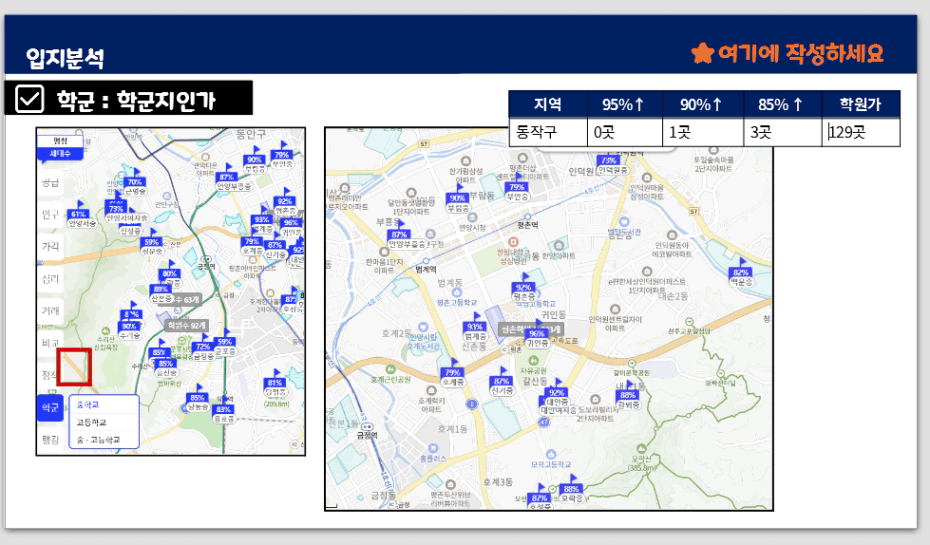Click the 70% school flag in left map
This screenshot has height=545, width=930.
coord(135,183)
